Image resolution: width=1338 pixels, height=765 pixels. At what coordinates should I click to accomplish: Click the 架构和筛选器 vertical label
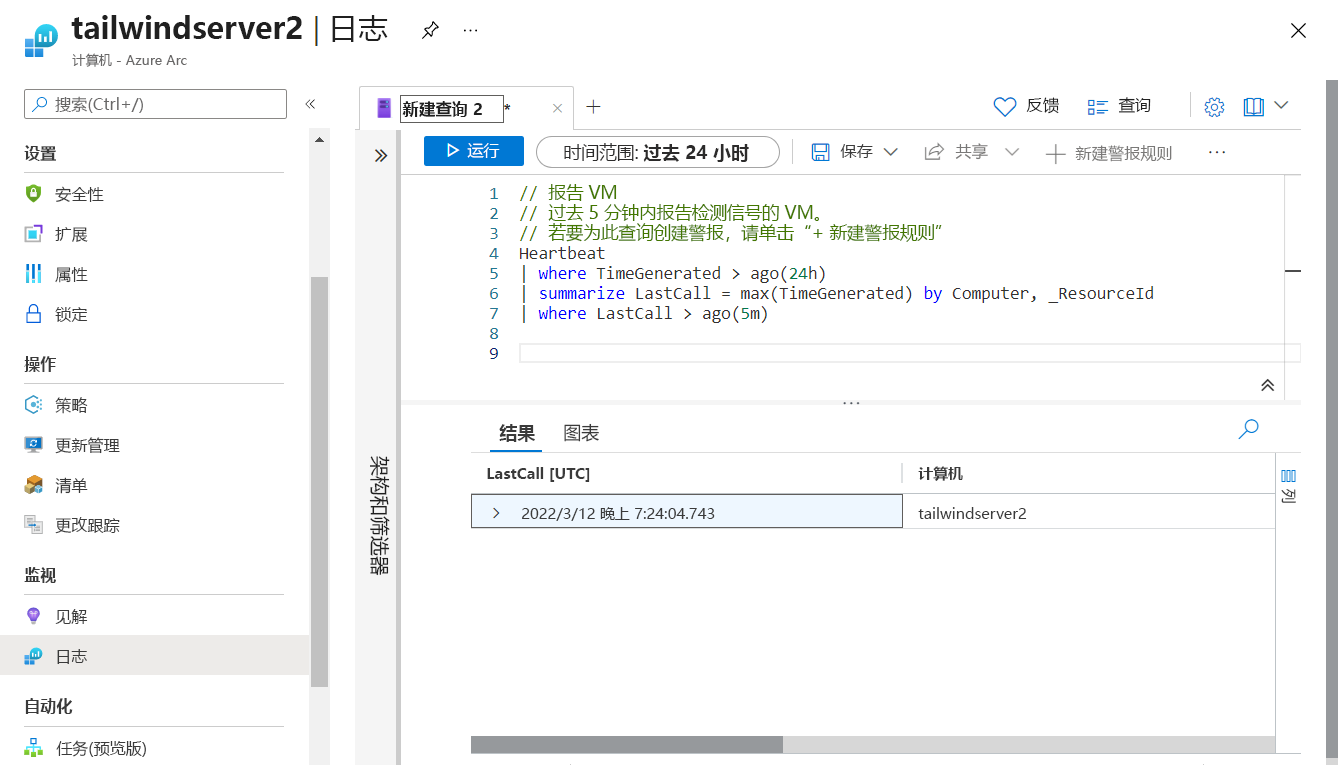coord(380,515)
